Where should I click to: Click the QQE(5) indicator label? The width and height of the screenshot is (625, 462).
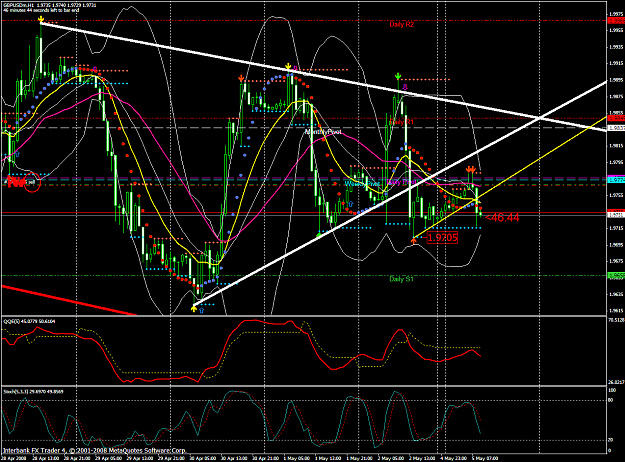pyautogui.click(x=29, y=321)
